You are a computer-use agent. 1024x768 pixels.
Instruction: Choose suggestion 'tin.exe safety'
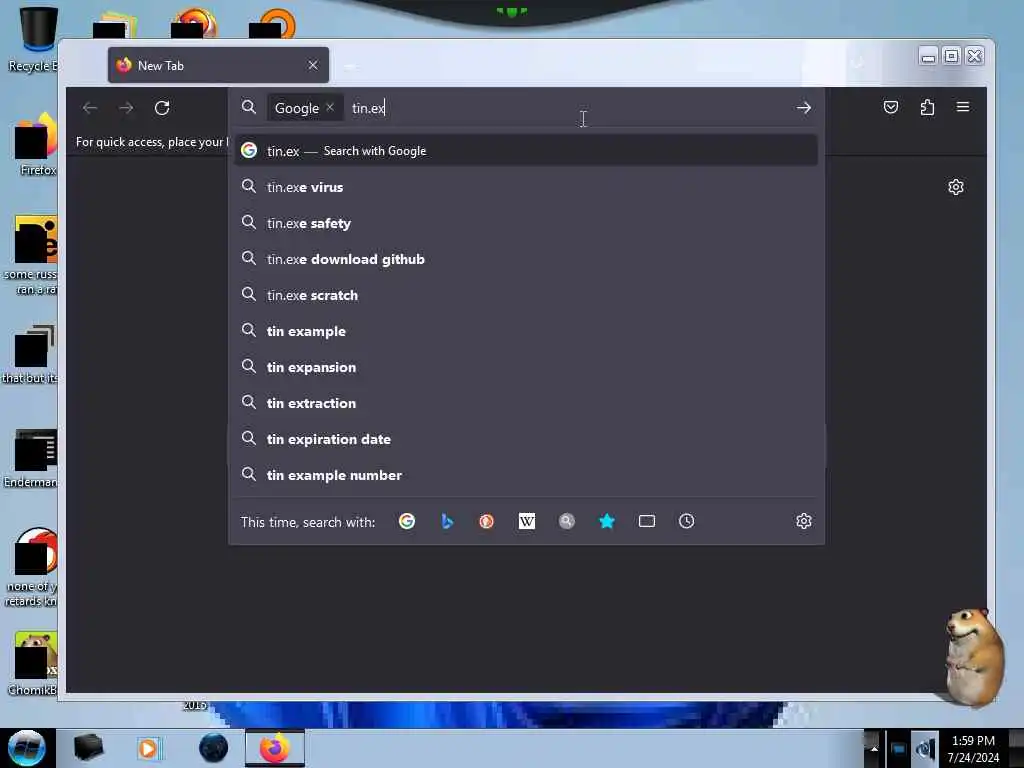[x=526, y=223]
